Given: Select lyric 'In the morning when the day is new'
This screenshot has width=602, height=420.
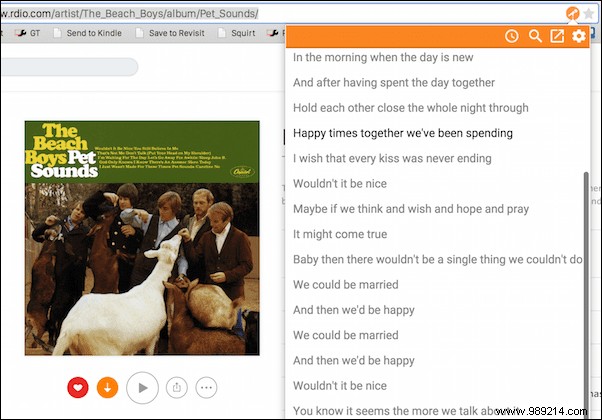Looking at the screenshot, I should [x=383, y=57].
